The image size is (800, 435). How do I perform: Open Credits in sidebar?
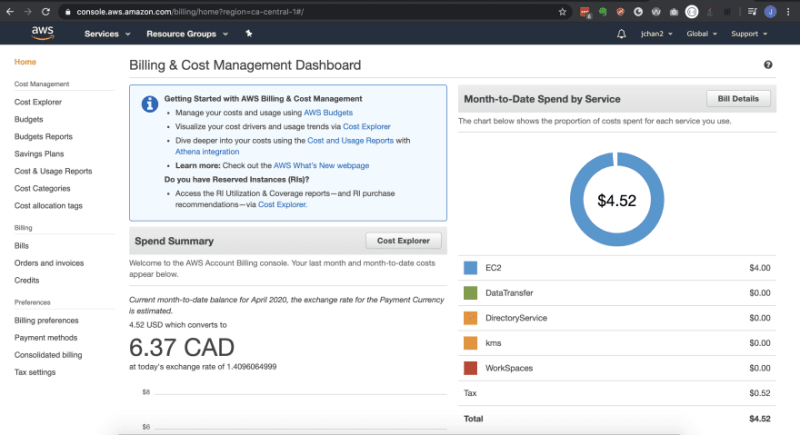[x=27, y=280]
